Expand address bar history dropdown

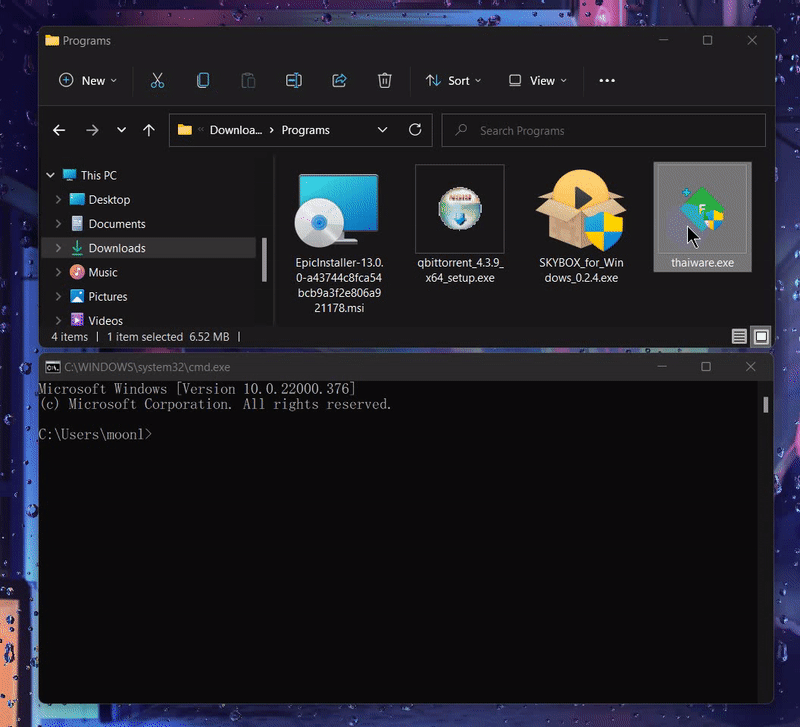[382, 130]
